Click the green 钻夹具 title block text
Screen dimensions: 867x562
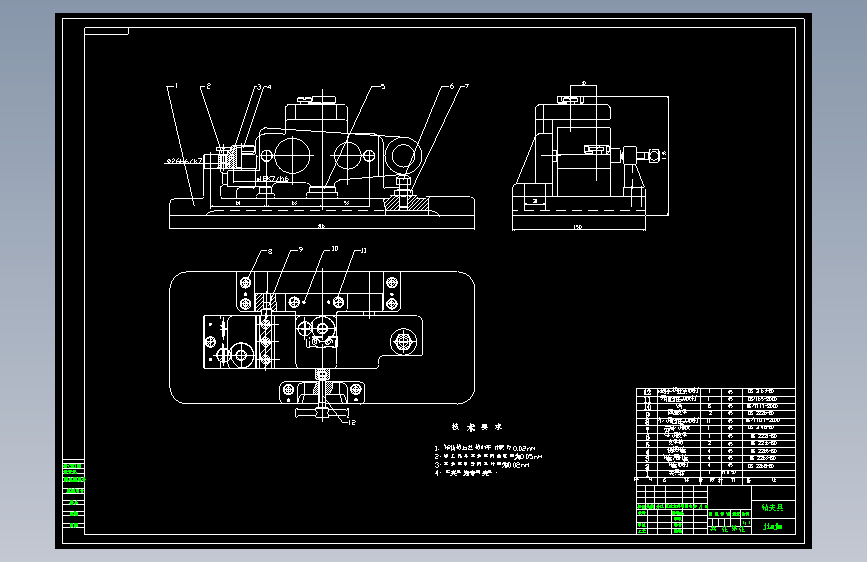coord(772,507)
